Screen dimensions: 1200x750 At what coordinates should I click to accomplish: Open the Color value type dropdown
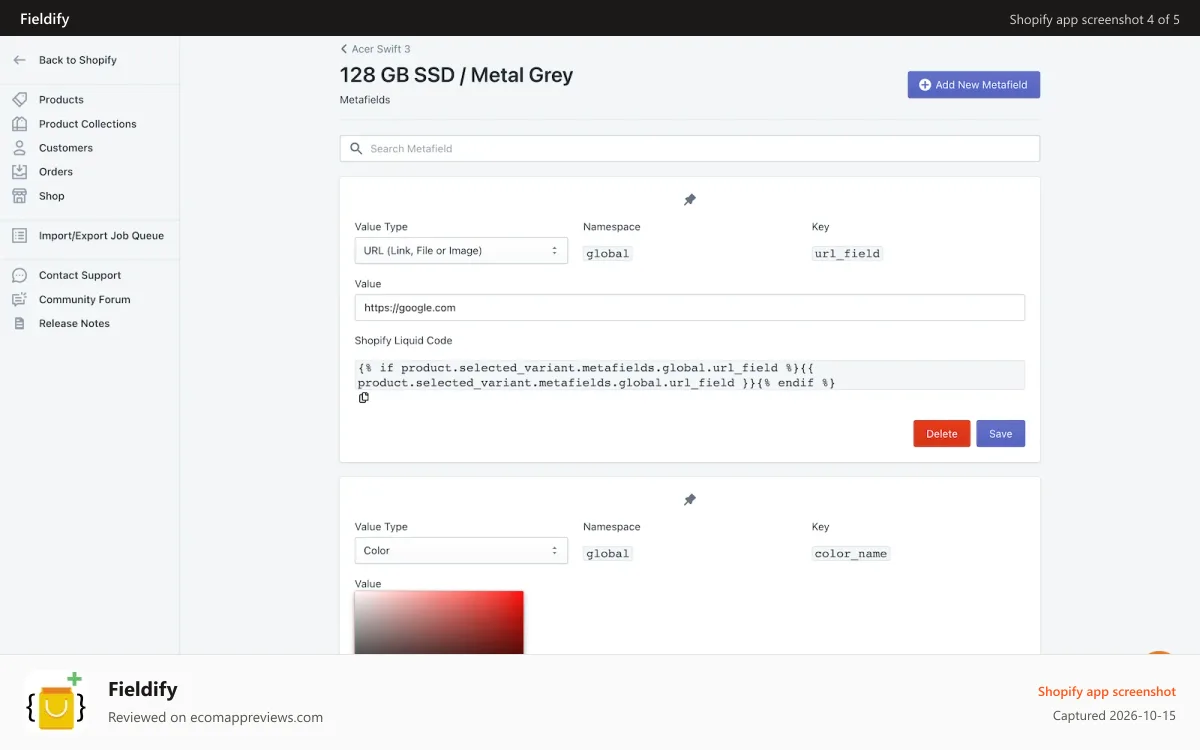pyautogui.click(x=461, y=550)
